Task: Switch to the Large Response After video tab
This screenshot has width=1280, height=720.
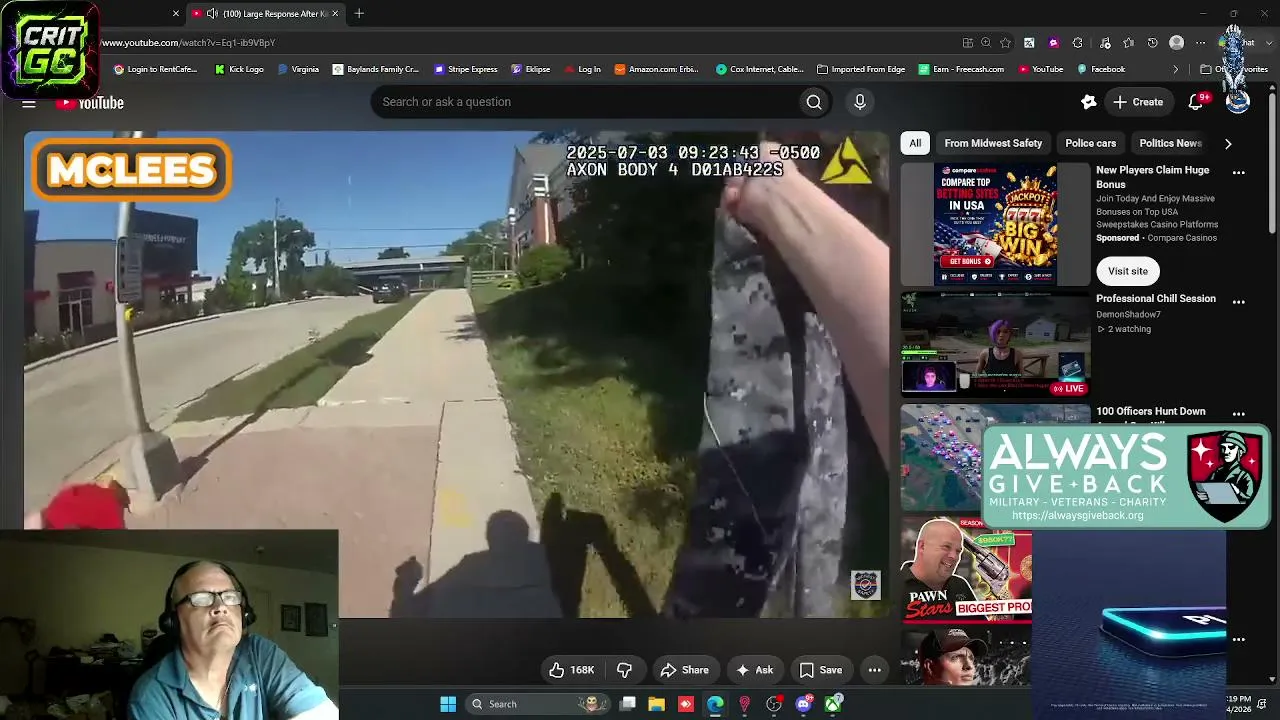Action: (x=268, y=14)
